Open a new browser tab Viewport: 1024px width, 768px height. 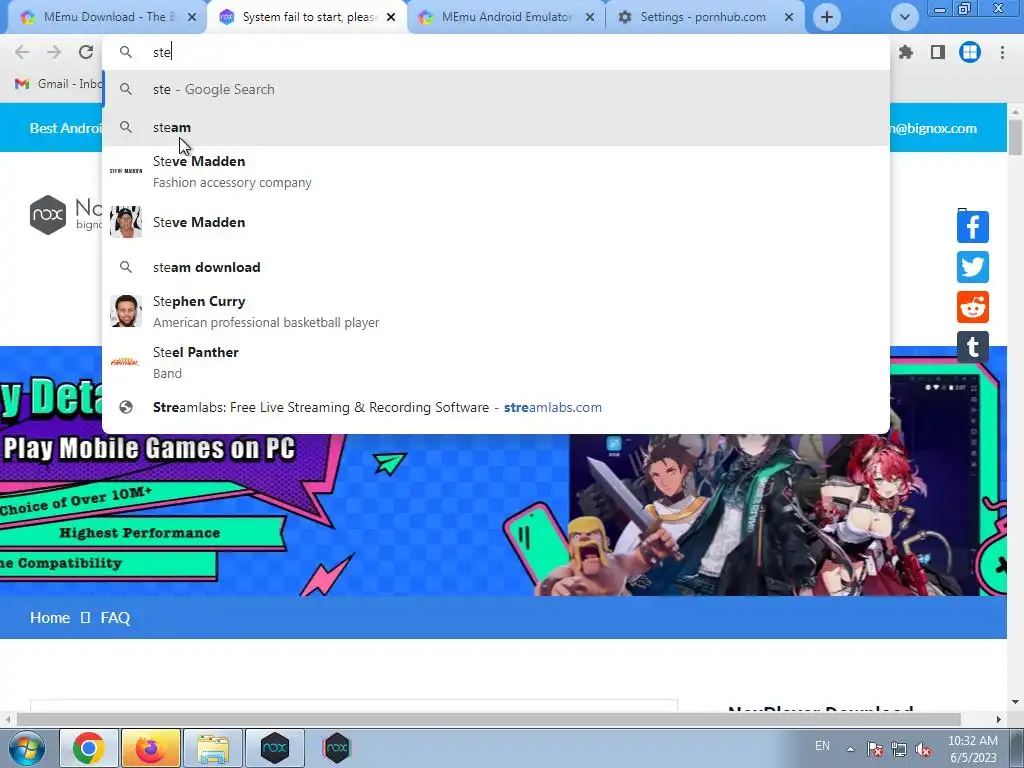pos(827,18)
